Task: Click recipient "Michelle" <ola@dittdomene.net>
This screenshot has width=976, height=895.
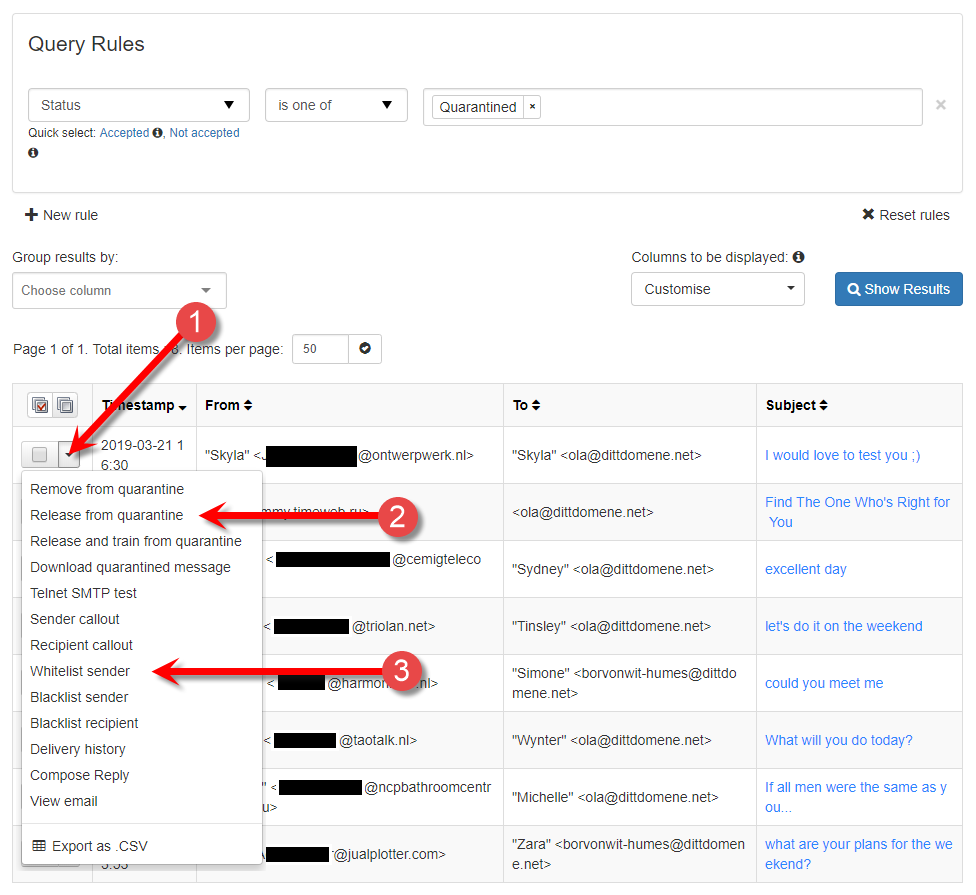Action: [615, 797]
